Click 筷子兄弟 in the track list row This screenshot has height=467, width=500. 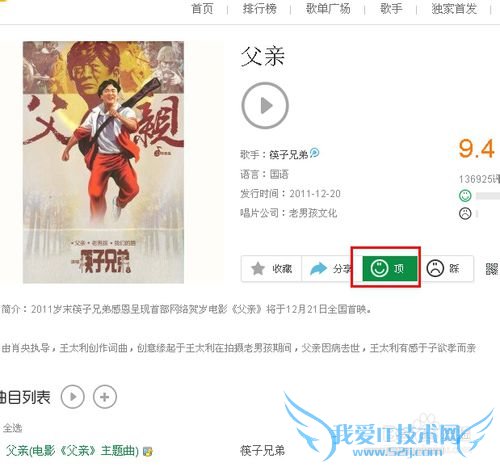point(262,451)
